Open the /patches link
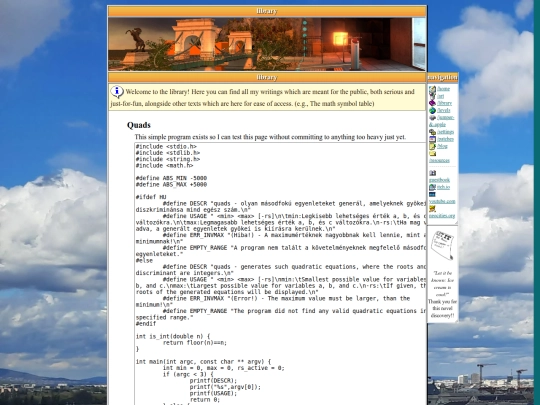 click(x=445, y=139)
